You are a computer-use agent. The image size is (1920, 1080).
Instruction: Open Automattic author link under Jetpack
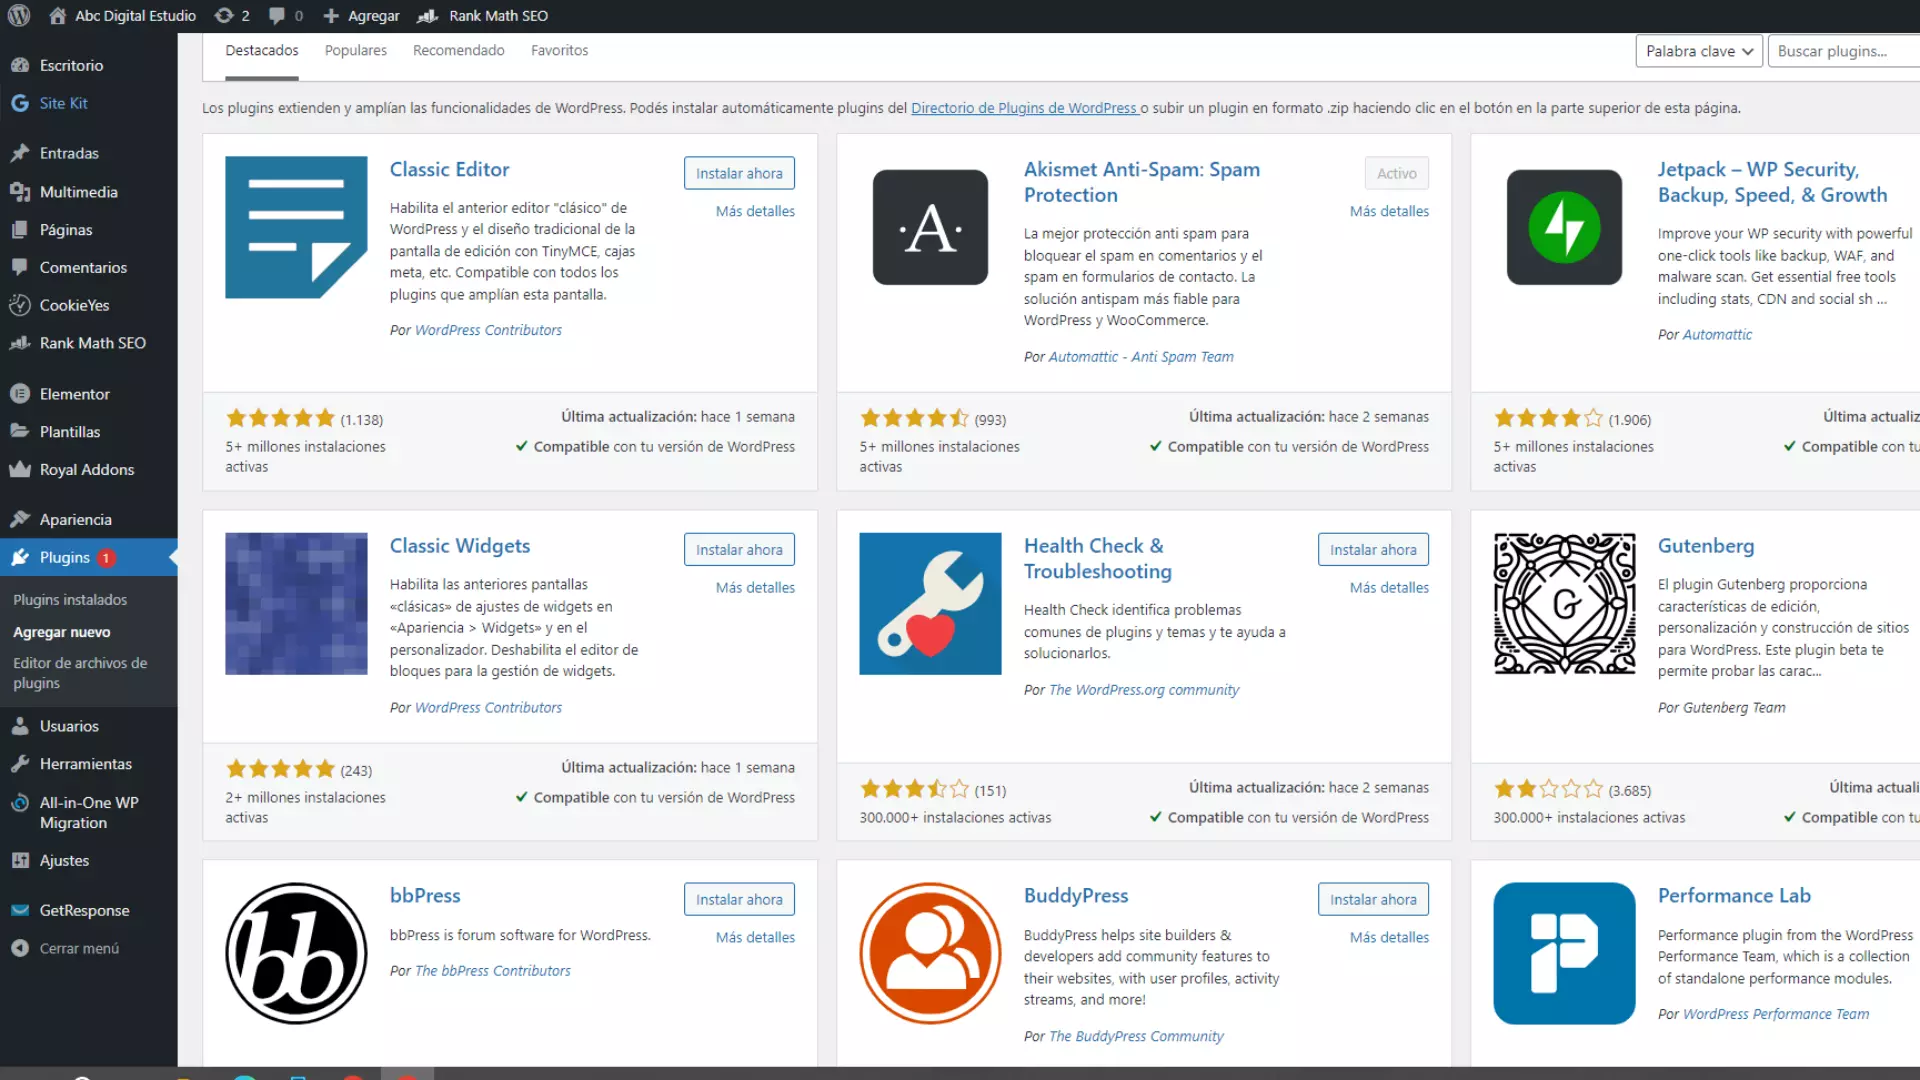[x=1717, y=335]
